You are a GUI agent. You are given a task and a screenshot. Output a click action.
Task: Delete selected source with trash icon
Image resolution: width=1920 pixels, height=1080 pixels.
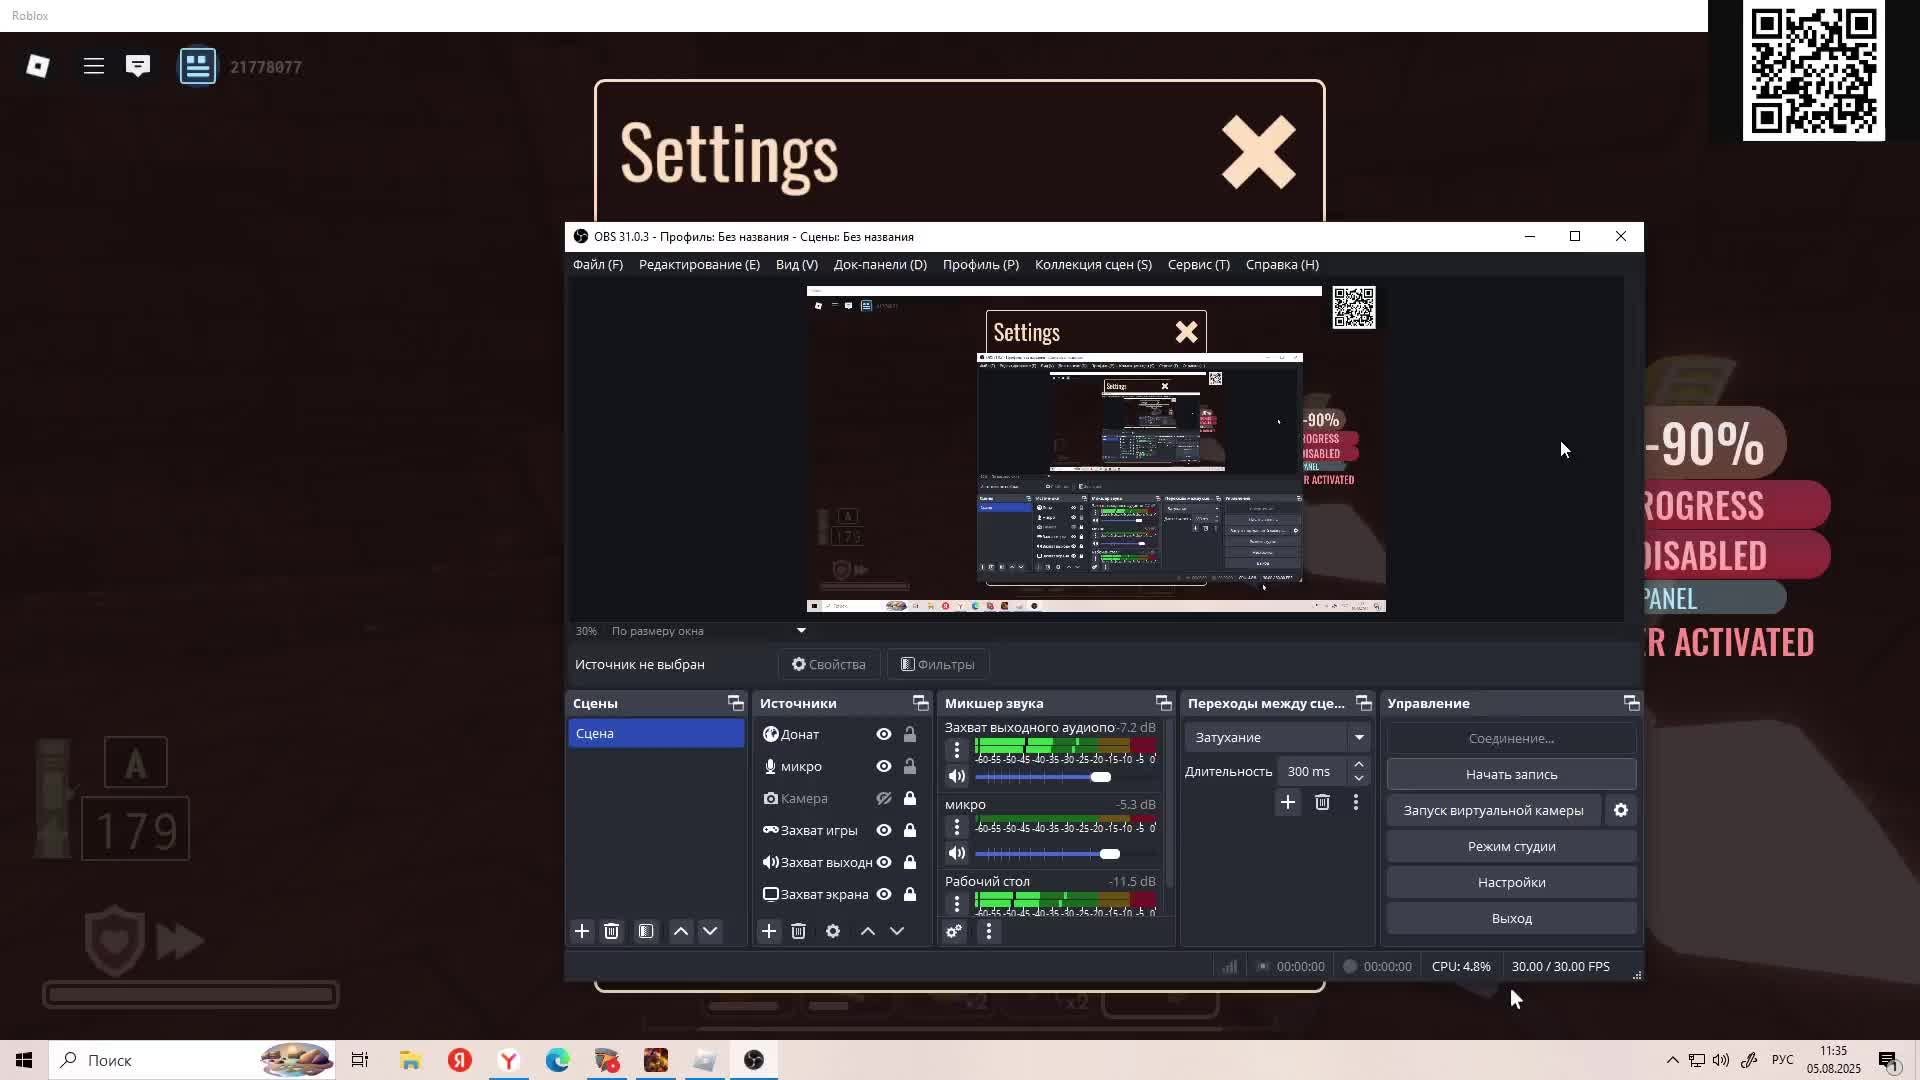point(798,931)
